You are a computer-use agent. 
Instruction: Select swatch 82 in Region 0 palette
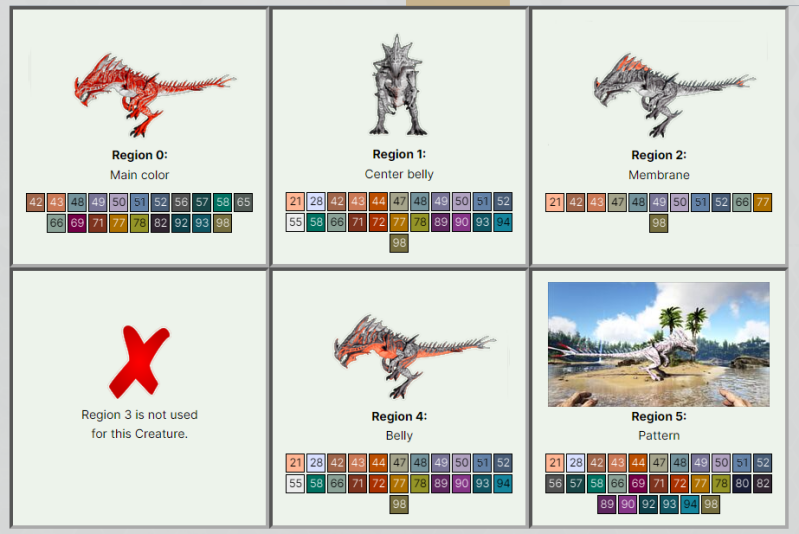pos(161,223)
